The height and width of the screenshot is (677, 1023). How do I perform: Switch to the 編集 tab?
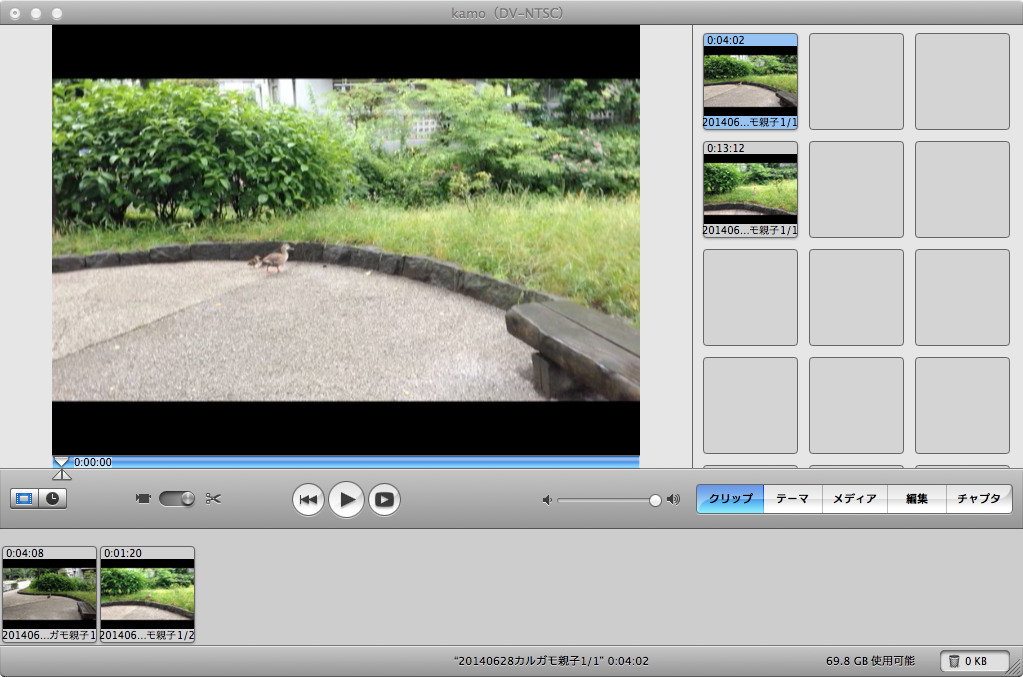point(916,499)
